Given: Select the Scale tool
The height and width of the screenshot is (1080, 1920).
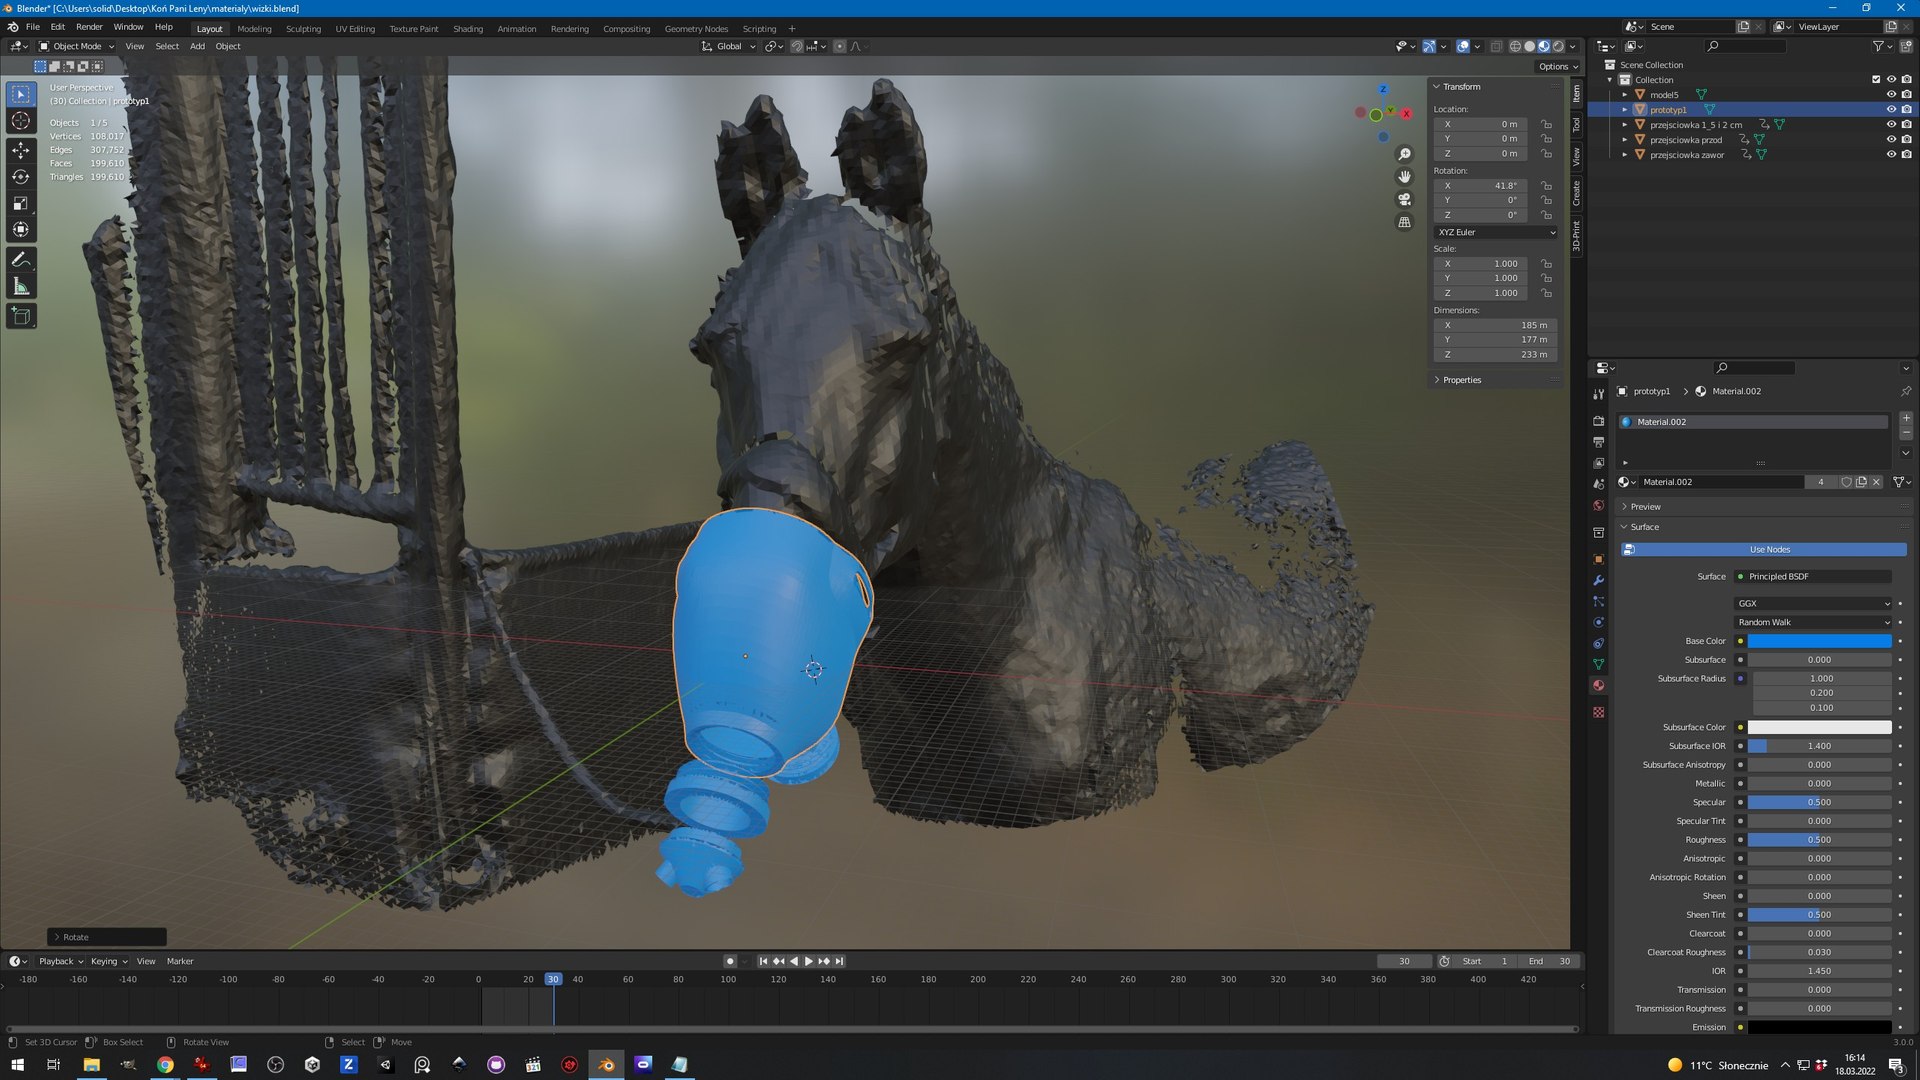Looking at the screenshot, I should click(21, 204).
